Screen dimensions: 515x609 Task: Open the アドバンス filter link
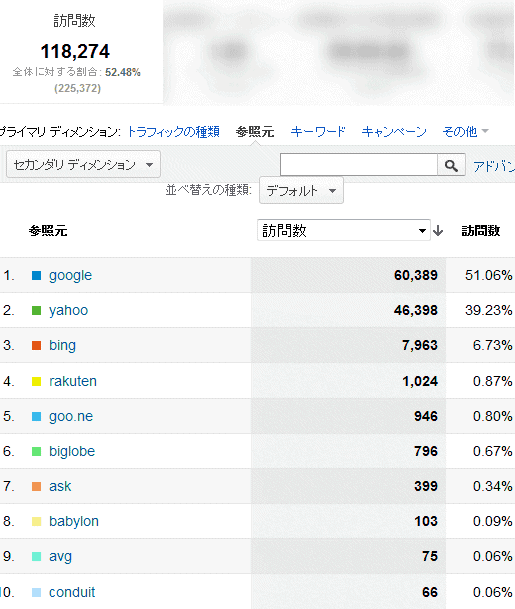494,166
